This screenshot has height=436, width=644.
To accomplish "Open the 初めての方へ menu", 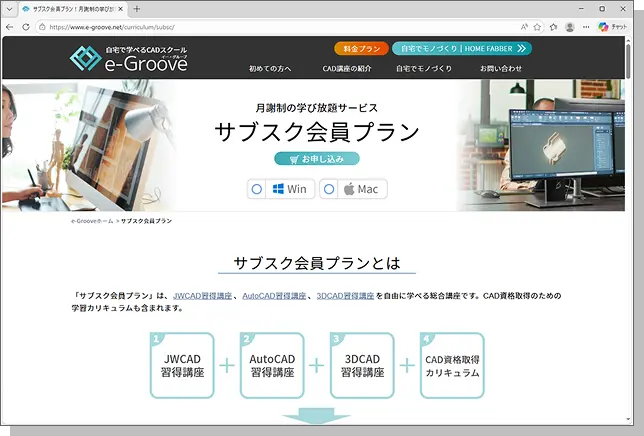I will [x=270, y=69].
